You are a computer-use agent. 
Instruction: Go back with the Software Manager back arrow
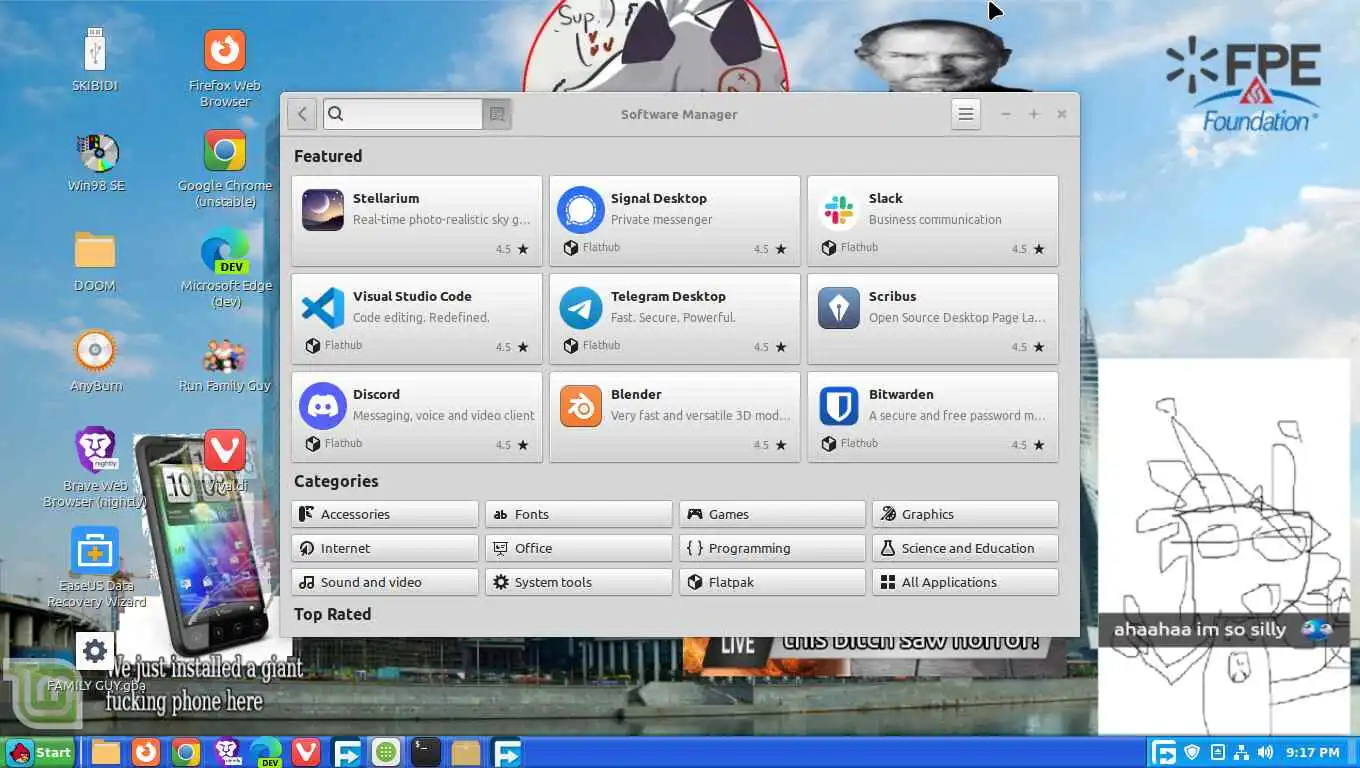(x=302, y=114)
